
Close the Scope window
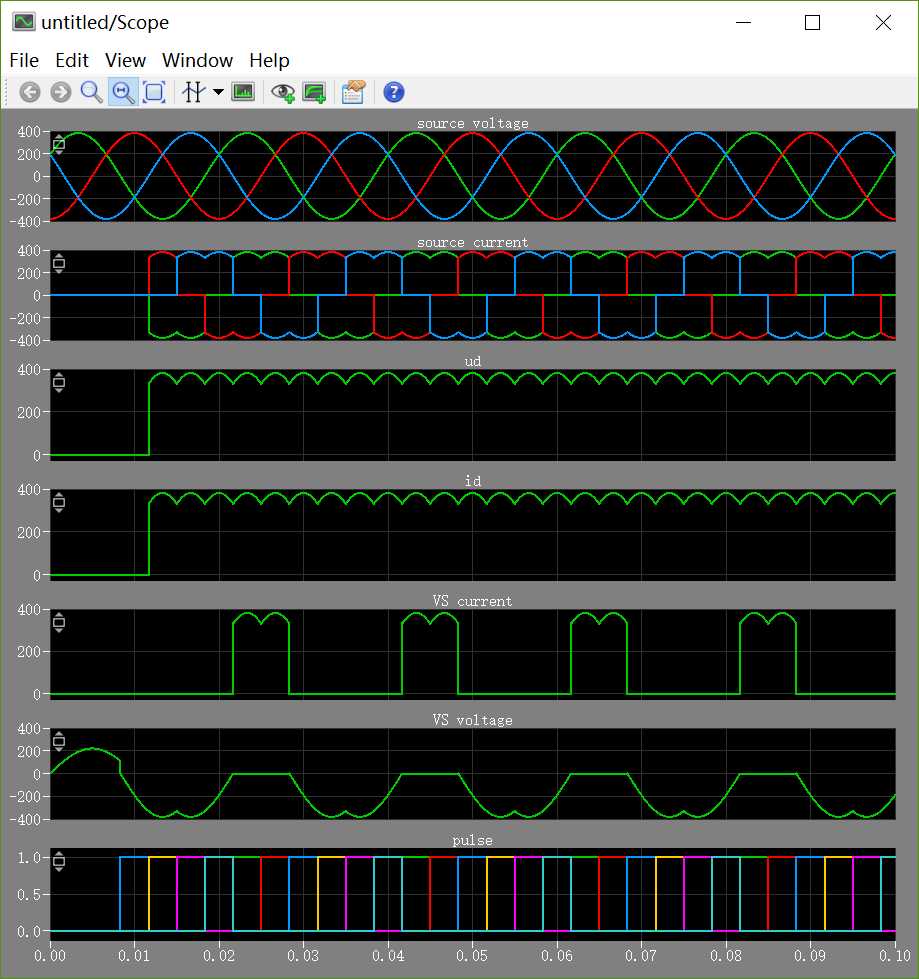coord(883,22)
